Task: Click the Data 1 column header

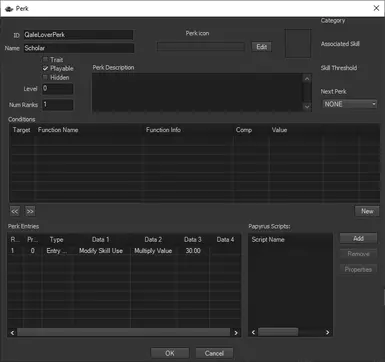Action: point(101,239)
